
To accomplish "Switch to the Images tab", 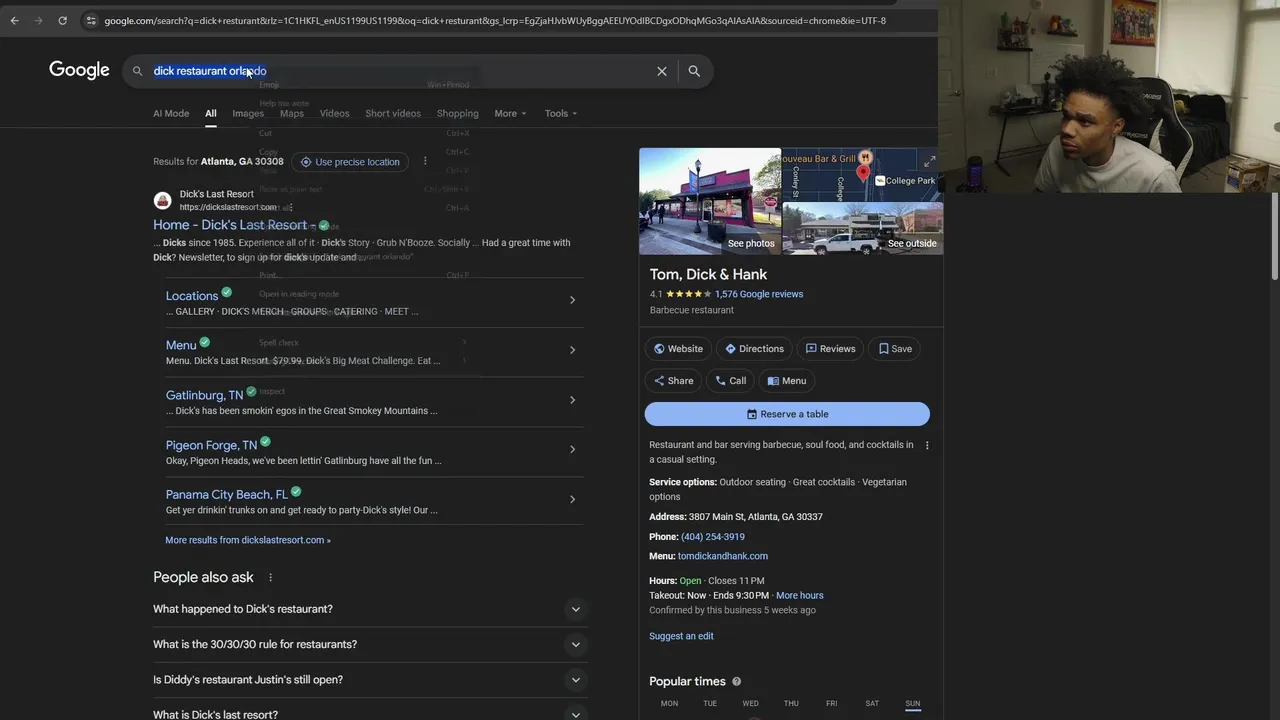I will point(248,113).
